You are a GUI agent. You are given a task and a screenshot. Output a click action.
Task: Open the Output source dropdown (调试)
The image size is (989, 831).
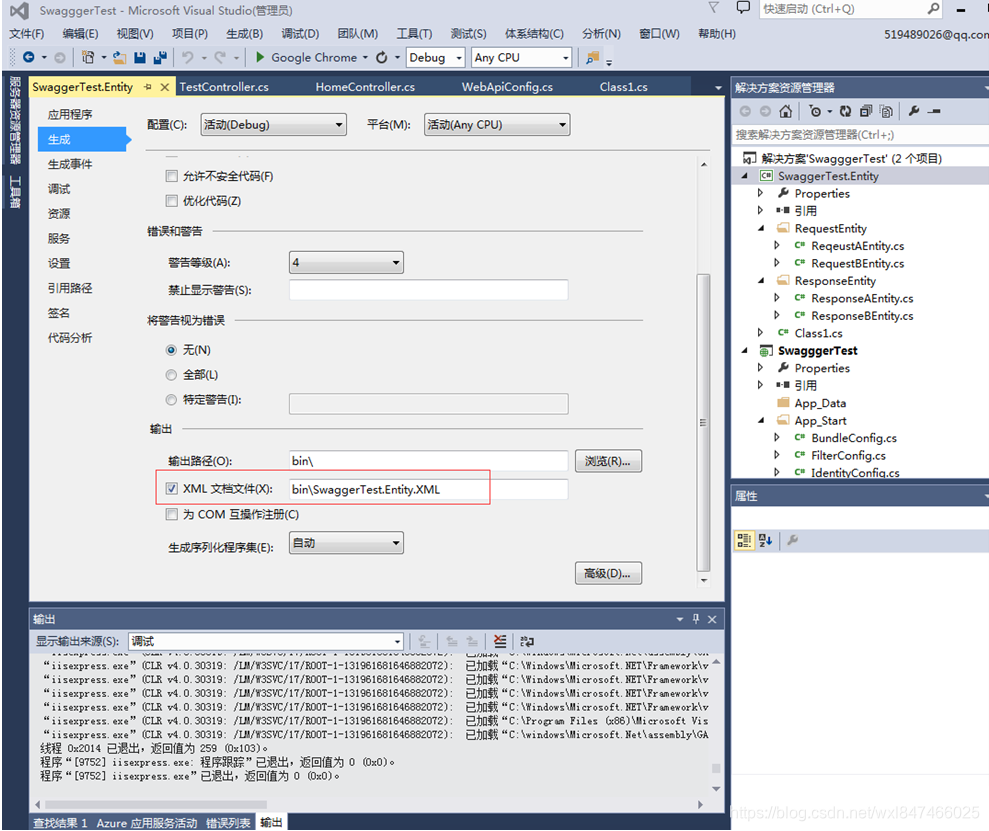(266, 641)
